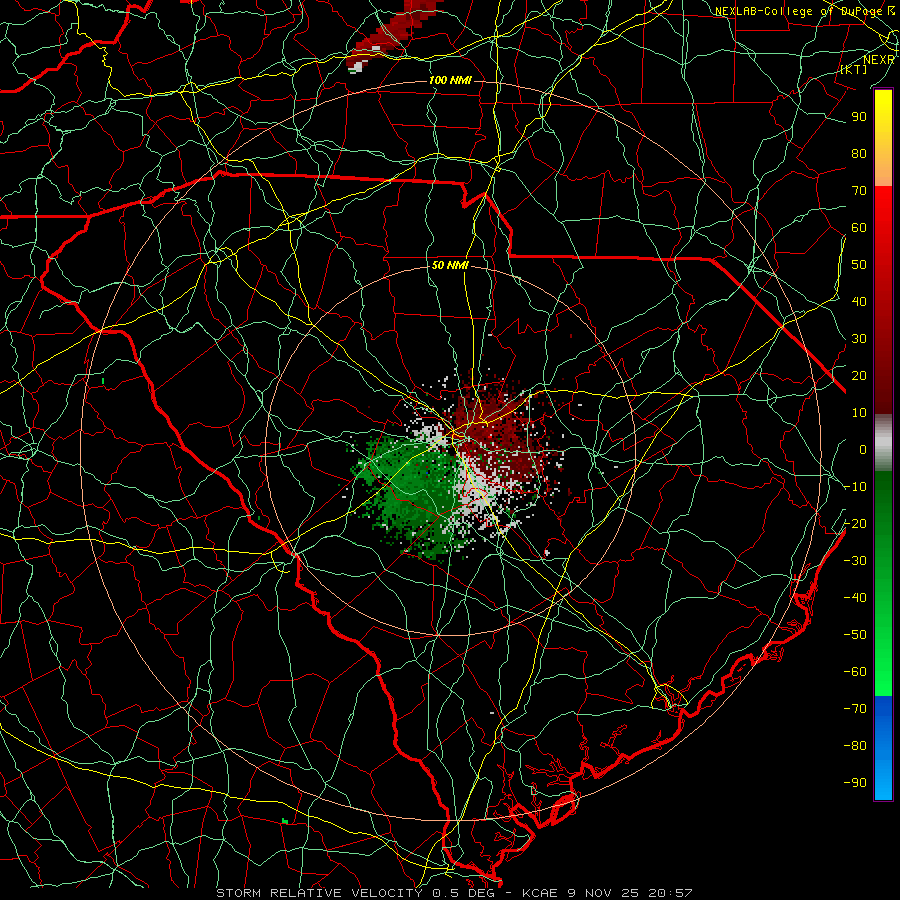Select the 20 value on velocity scale
Image resolution: width=900 pixels, height=900 pixels.
pyautogui.click(x=859, y=375)
